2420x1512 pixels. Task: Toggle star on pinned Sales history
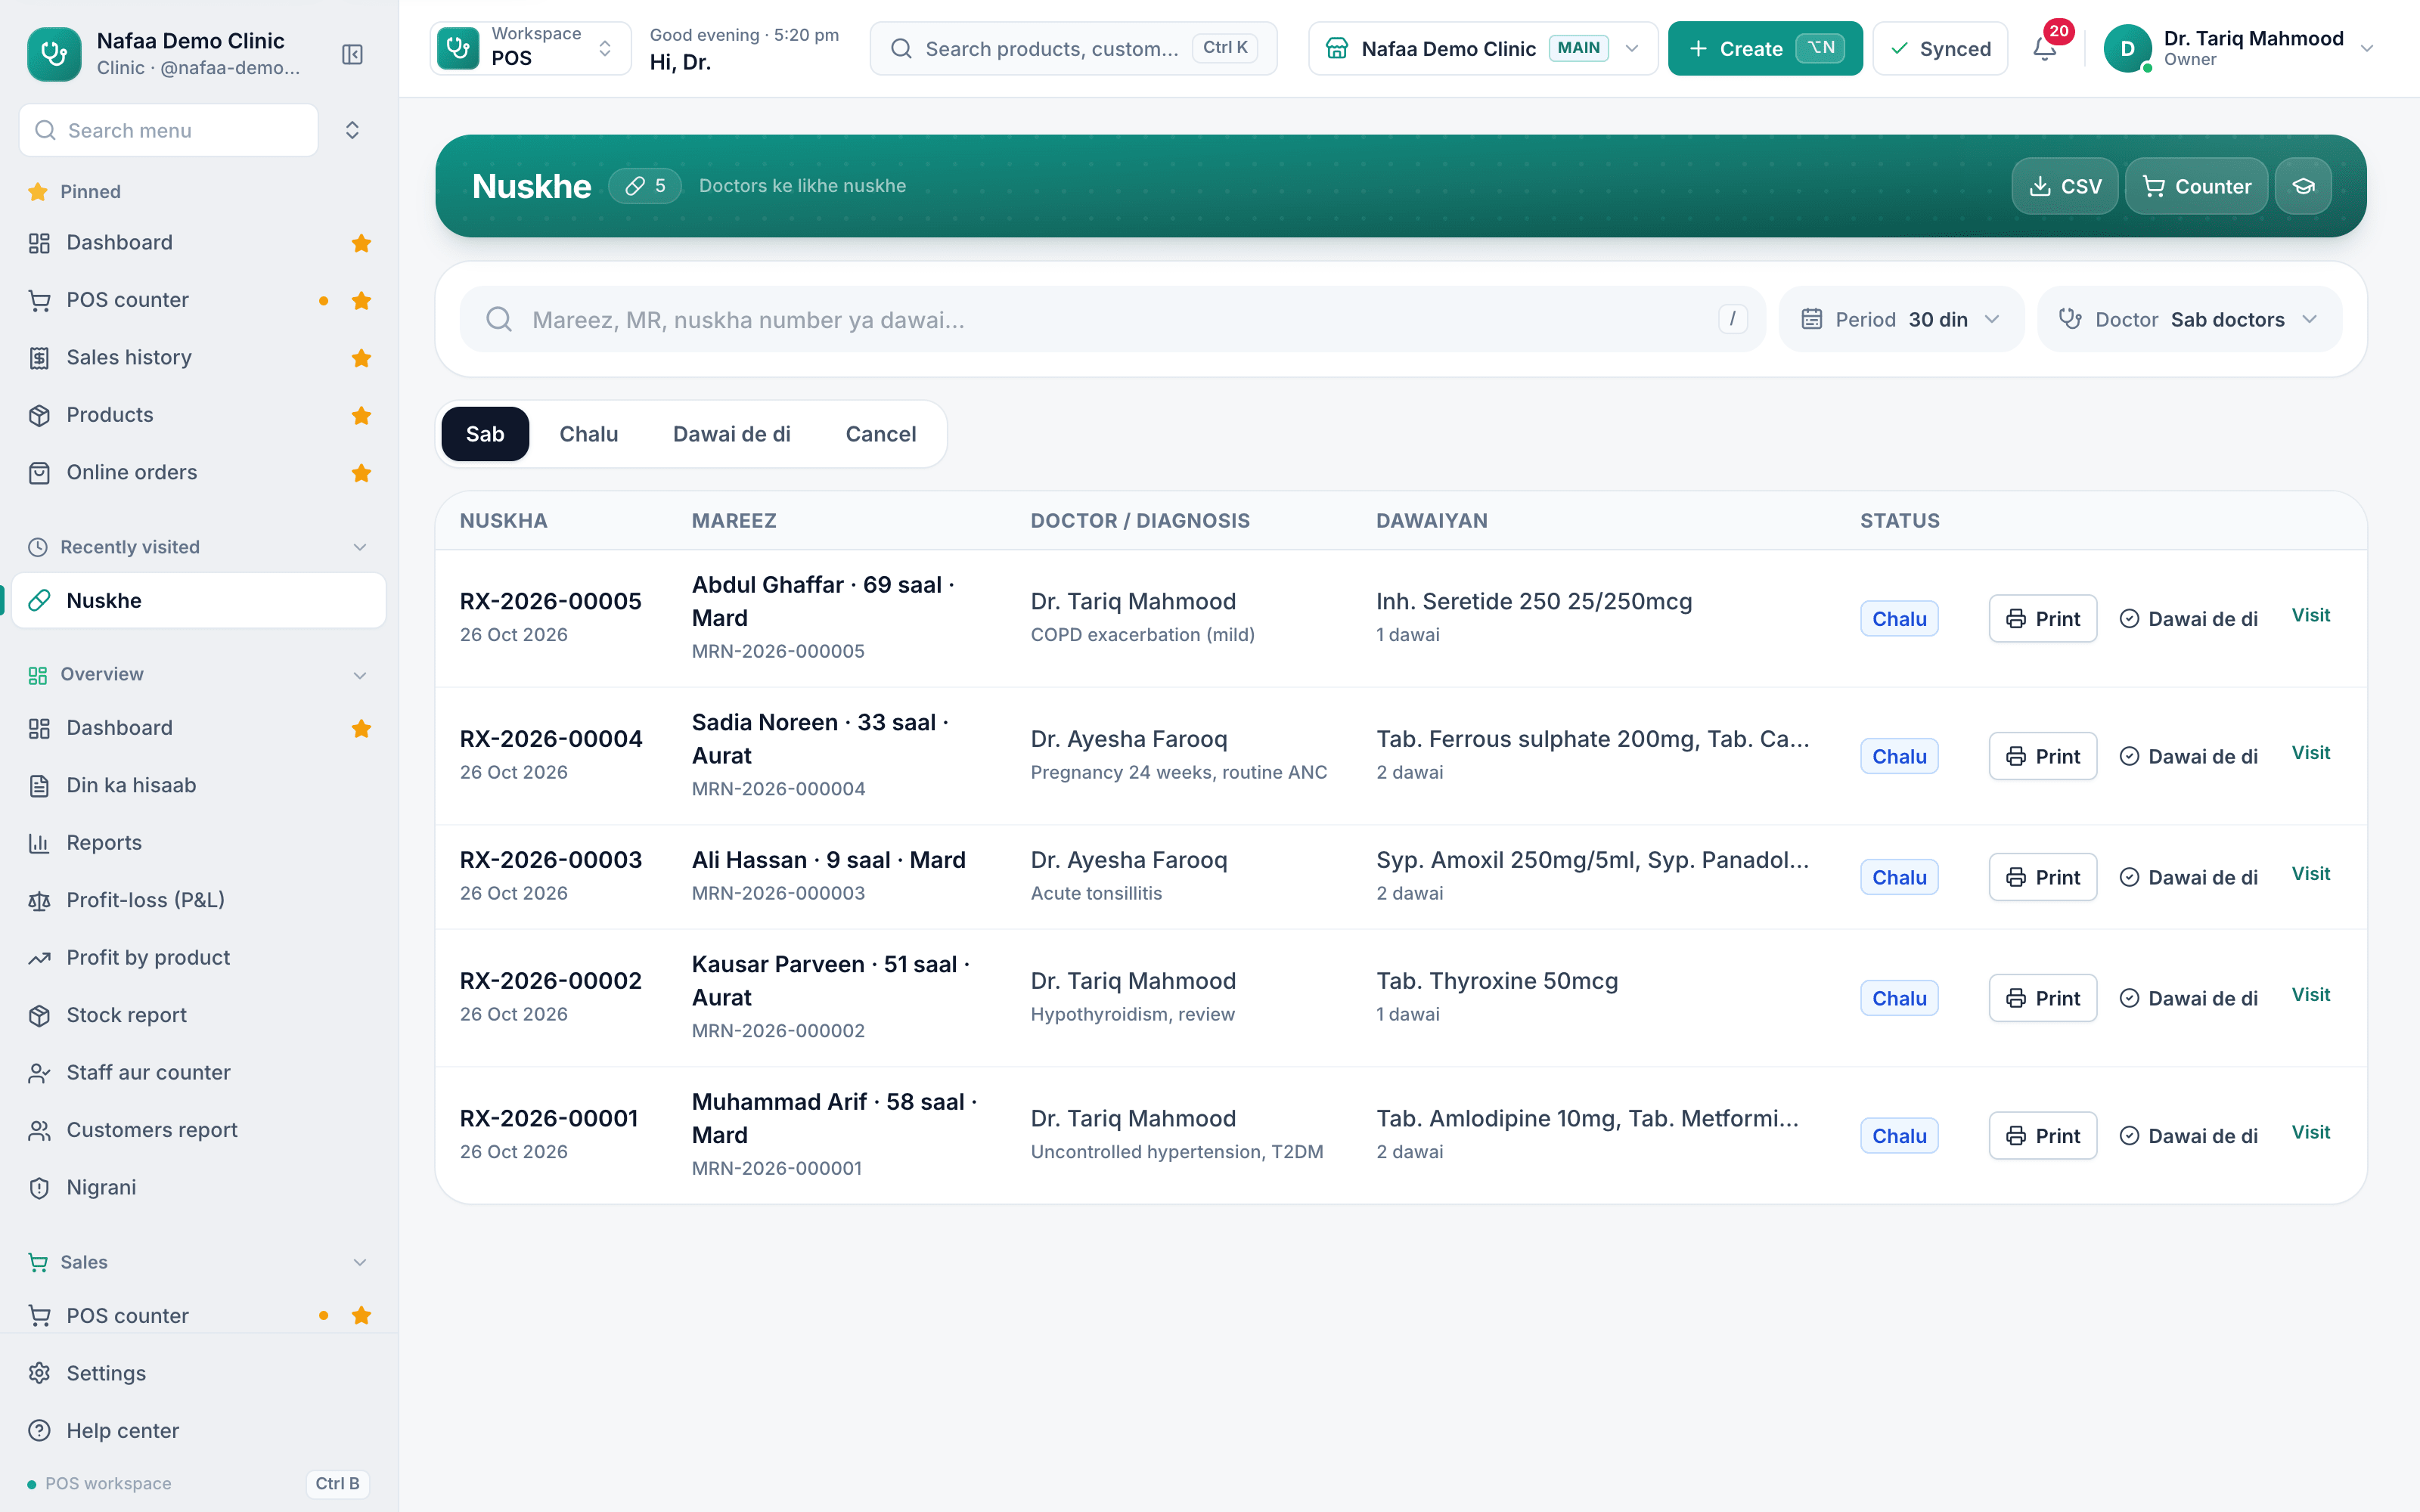[x=361, y=358]
